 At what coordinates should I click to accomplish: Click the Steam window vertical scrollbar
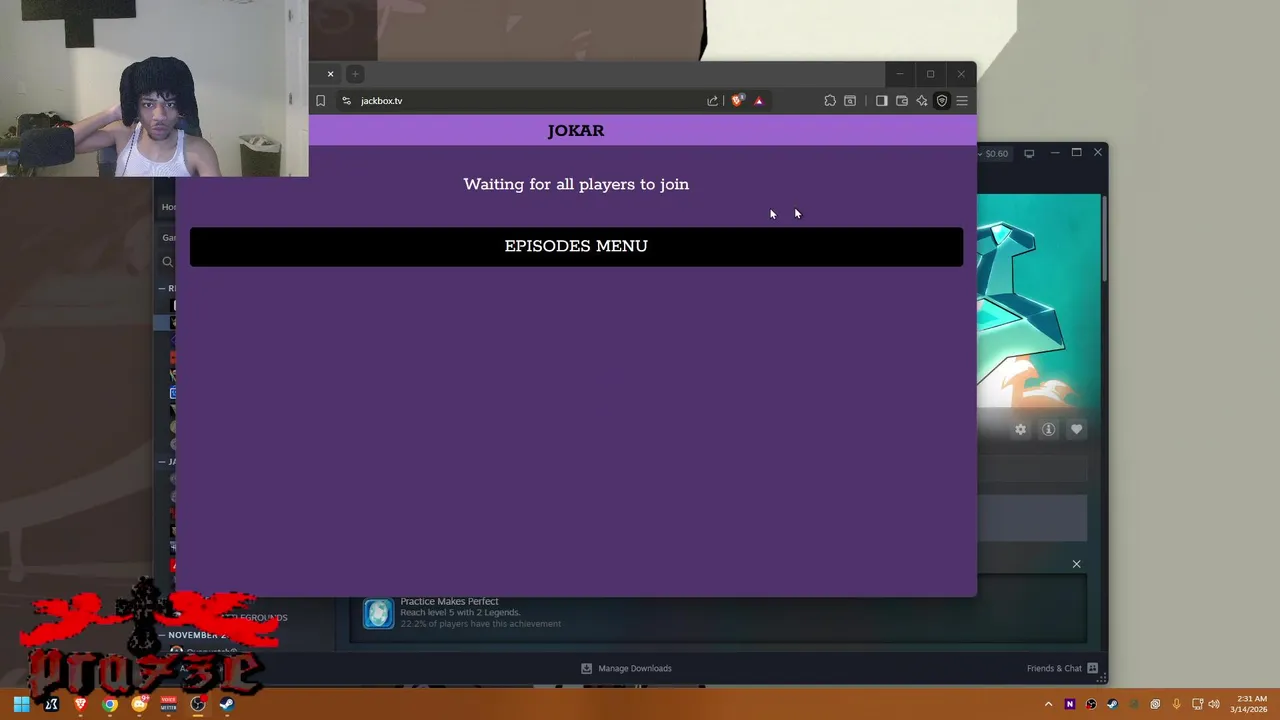pos(1104,240)
